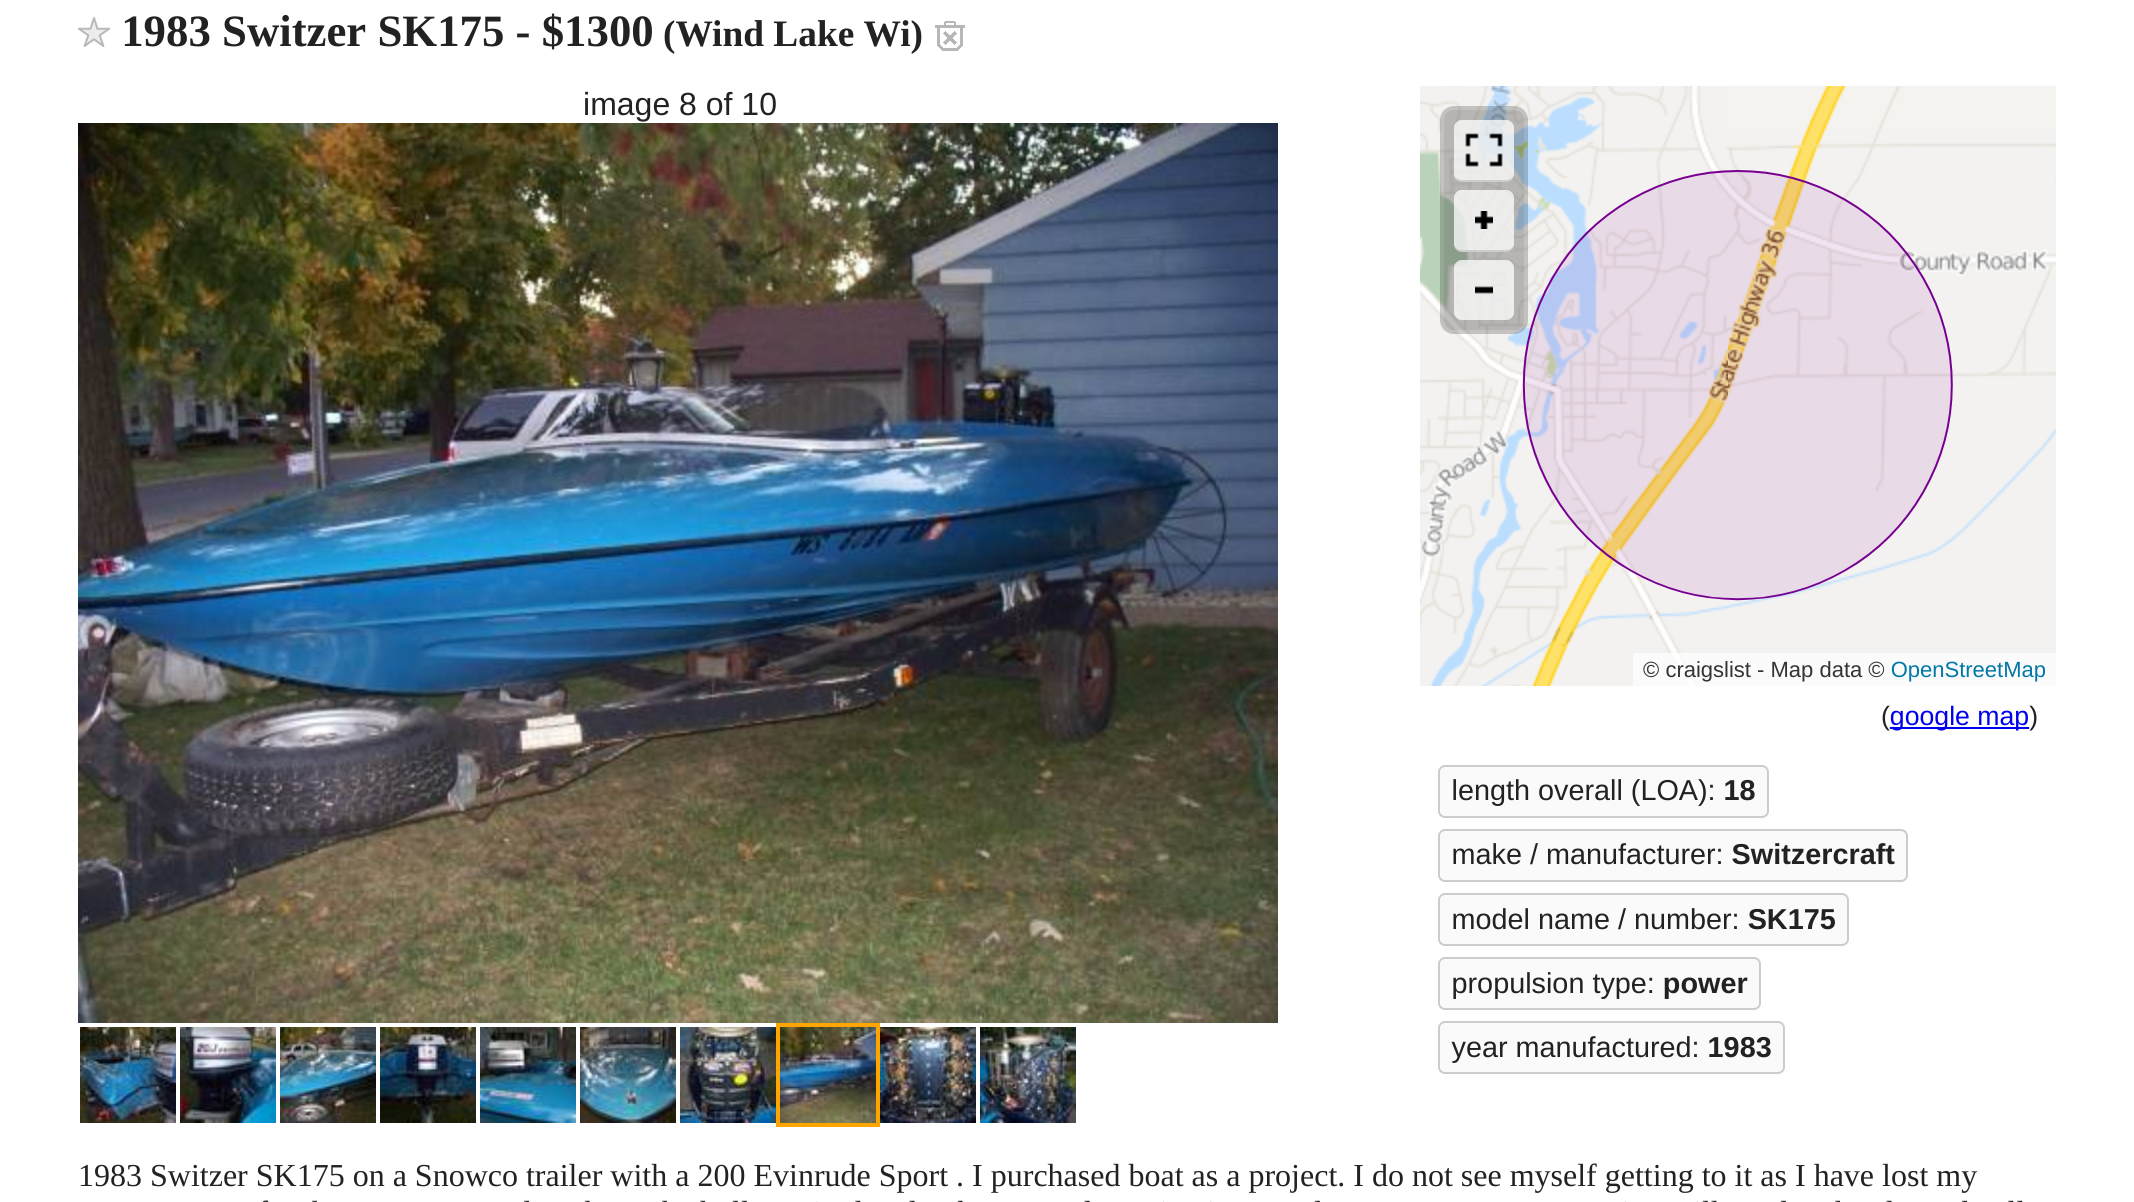Select the tenth thumbnail image
Viewport: 2134px width, 1202px height.
point(1028,1075)
